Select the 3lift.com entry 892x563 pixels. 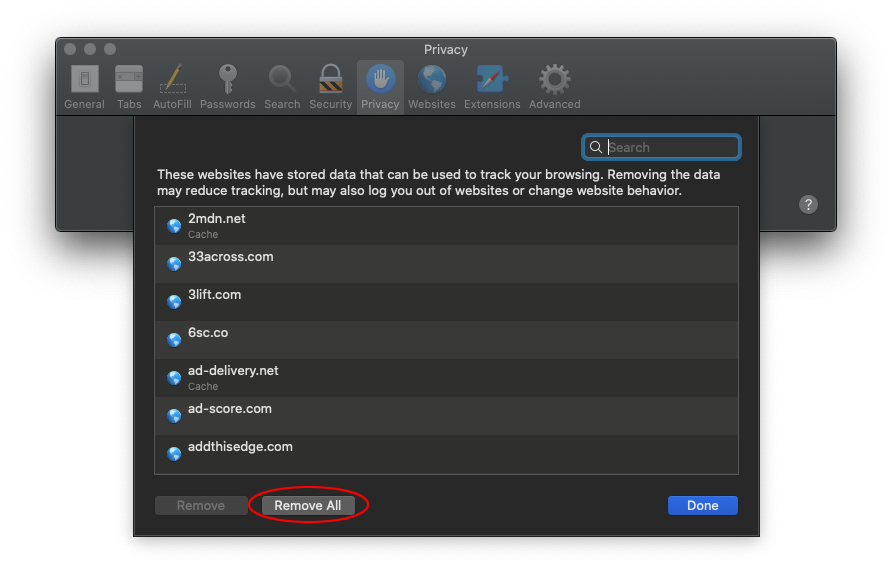point(447,302)
